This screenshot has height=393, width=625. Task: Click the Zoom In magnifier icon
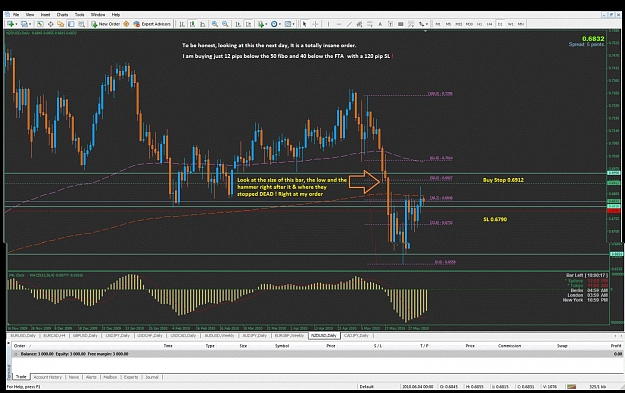214,24
